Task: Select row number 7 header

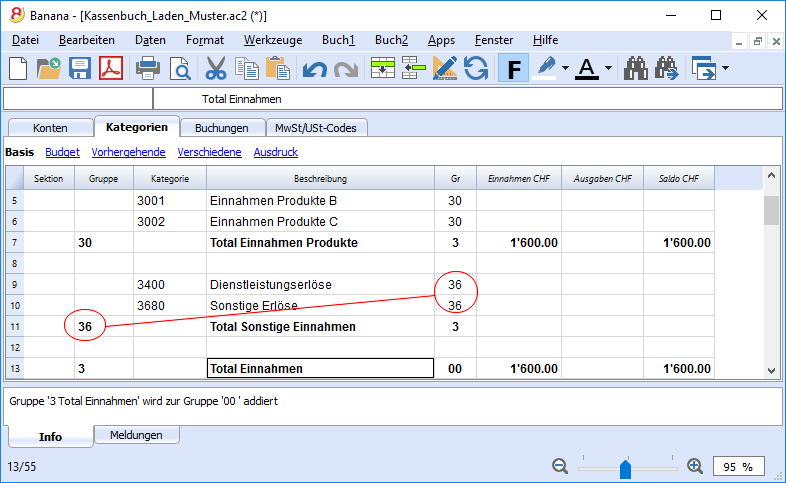Action: (x=15, y=243)
